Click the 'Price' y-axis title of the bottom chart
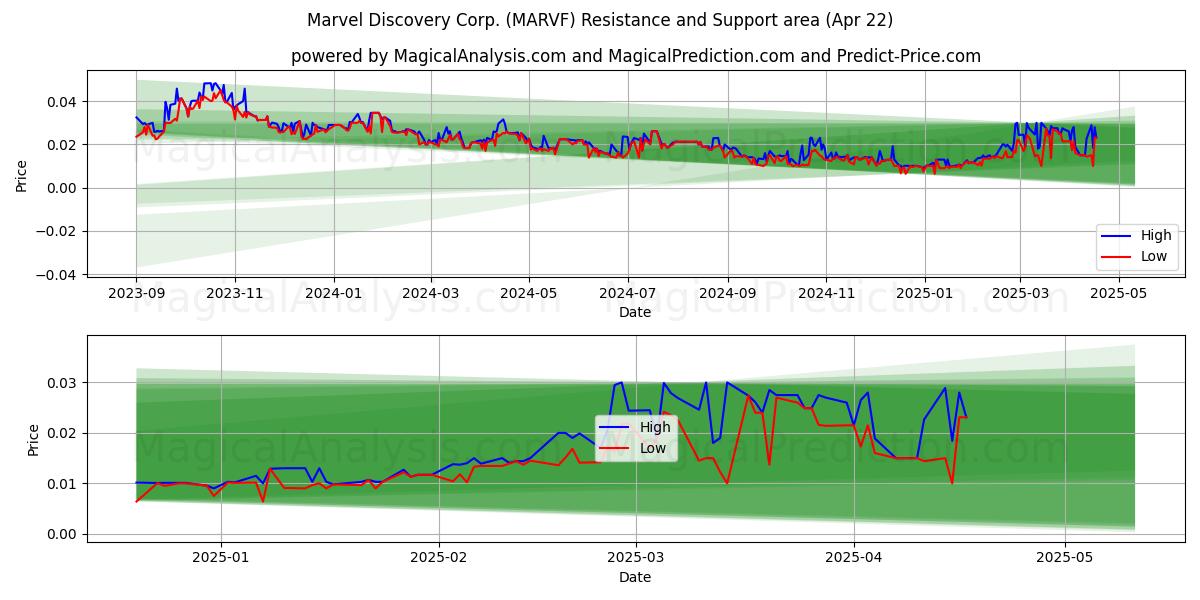 (x=34, y=438)
